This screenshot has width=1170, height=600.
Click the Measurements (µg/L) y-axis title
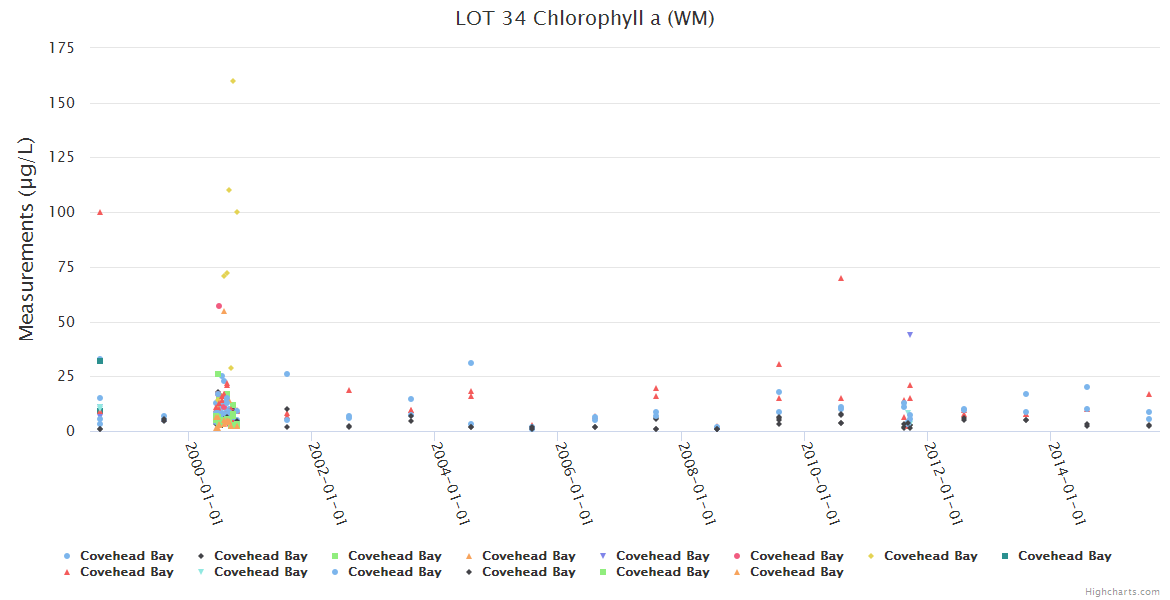(27, 239)
